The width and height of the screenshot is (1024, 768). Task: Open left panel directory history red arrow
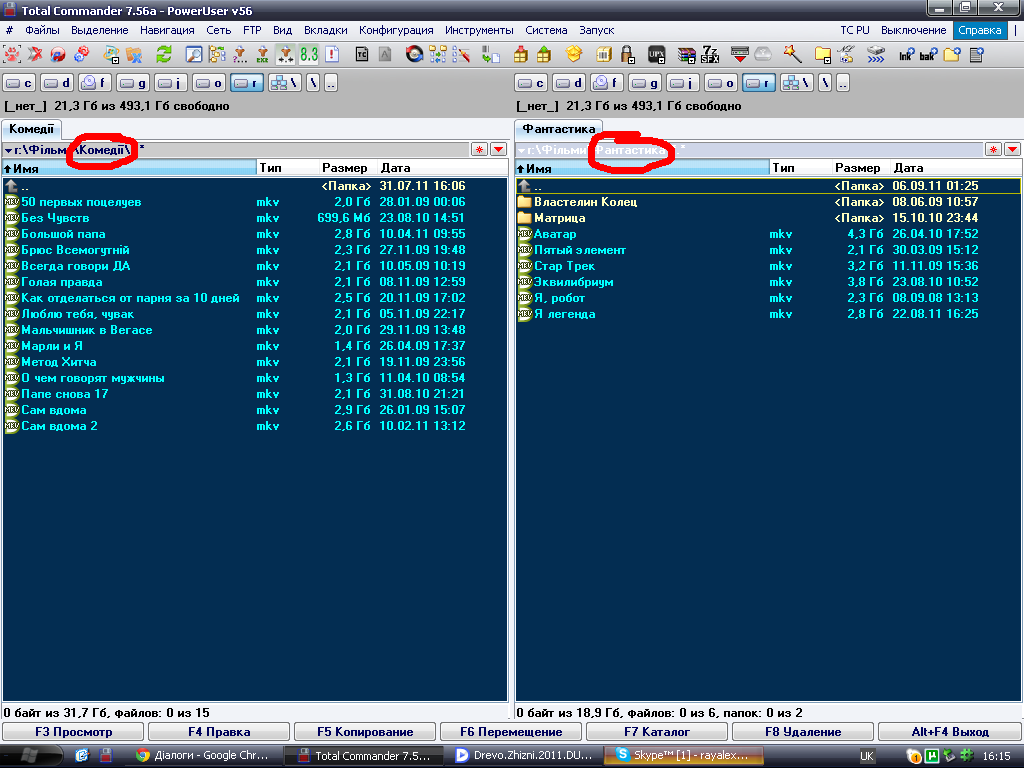pyautogui.click(x=499, y=150)
